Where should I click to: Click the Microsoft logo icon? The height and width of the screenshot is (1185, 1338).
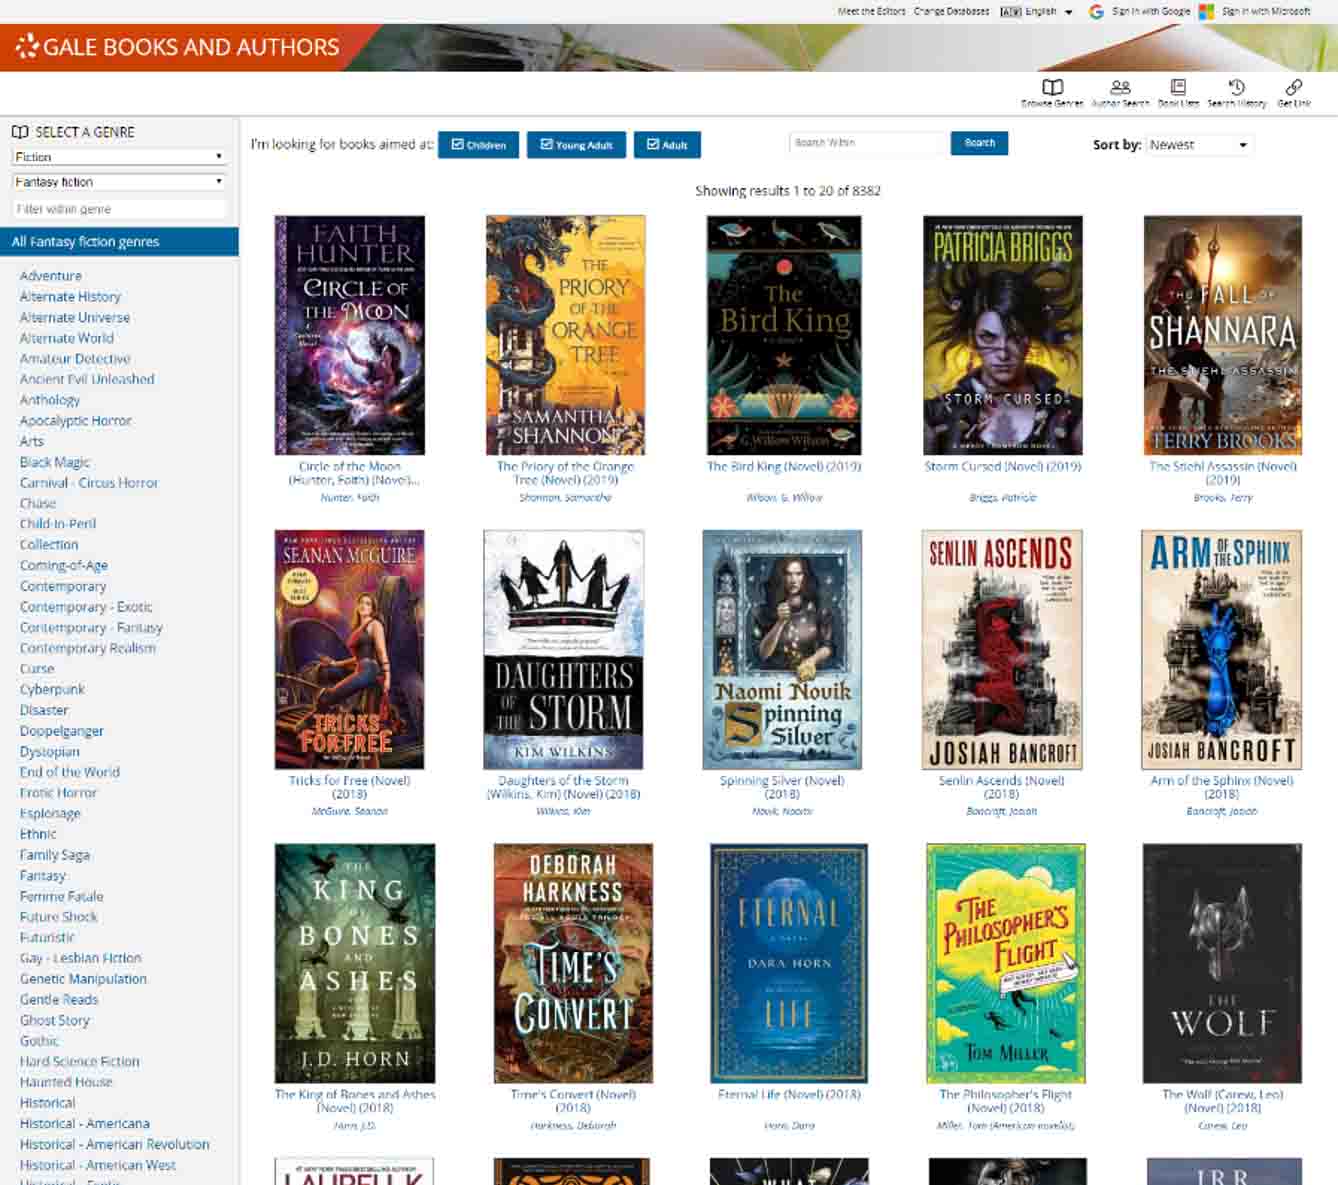(x=1206, y=12)
